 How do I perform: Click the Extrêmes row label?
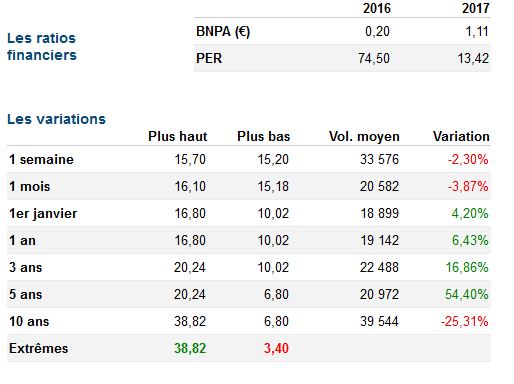[39, 348]
